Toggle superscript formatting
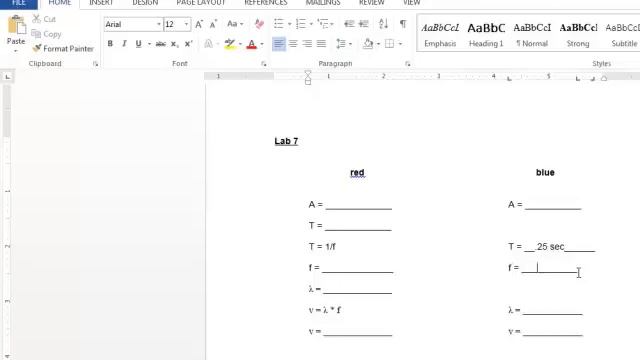Screen dimensions: 640x360 (x=188, y=44)
